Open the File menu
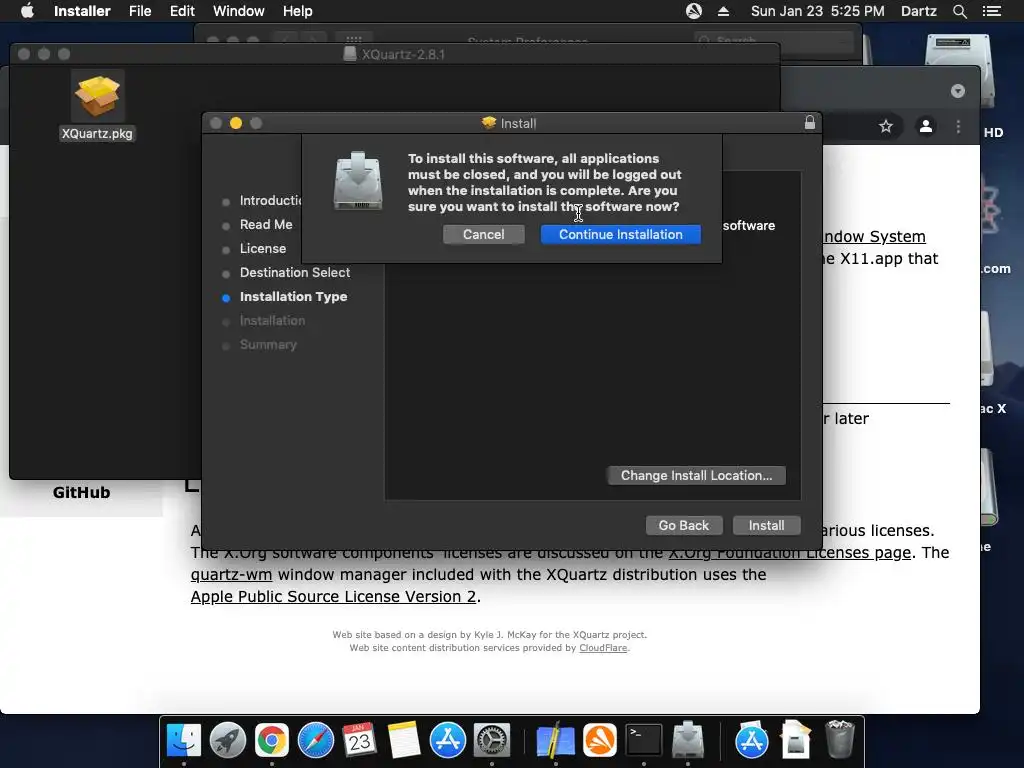 [x=140, y=11]
